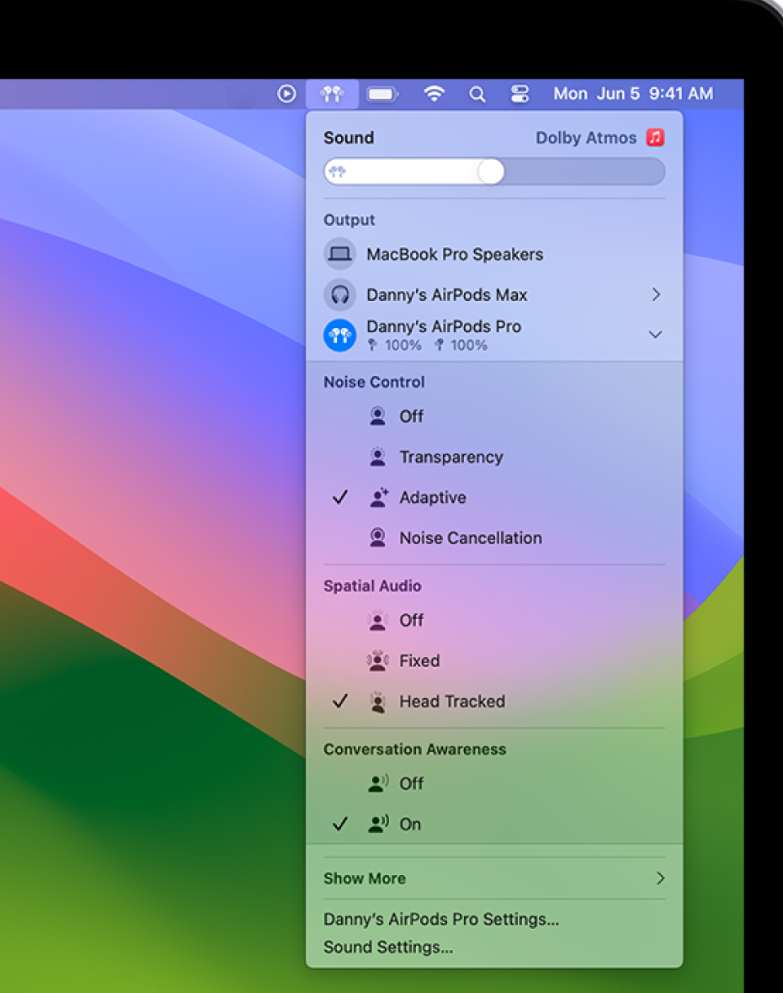Switch output to Danny's AirPods Max

[446, 295]
